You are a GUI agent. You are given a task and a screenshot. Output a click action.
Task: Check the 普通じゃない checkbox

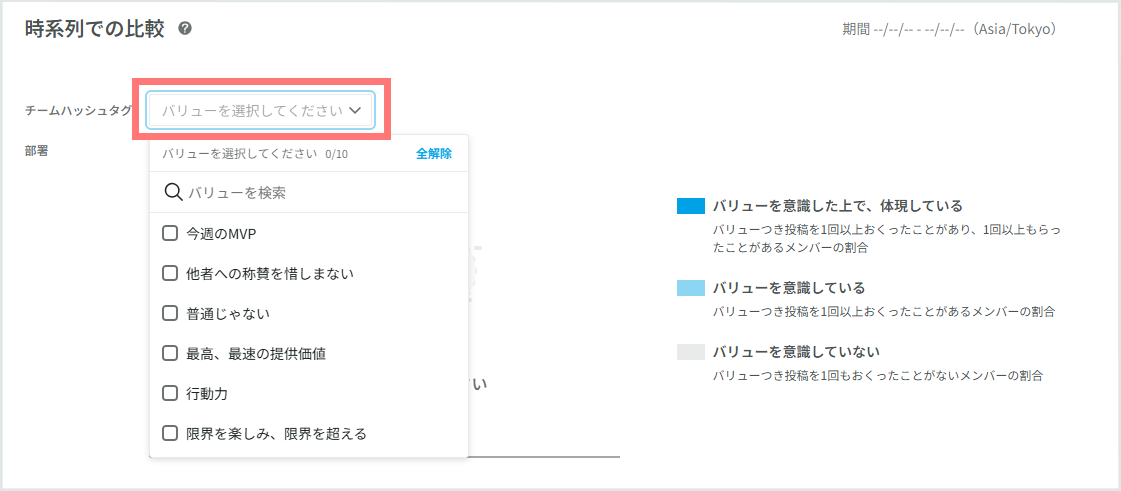coord(169,313)
